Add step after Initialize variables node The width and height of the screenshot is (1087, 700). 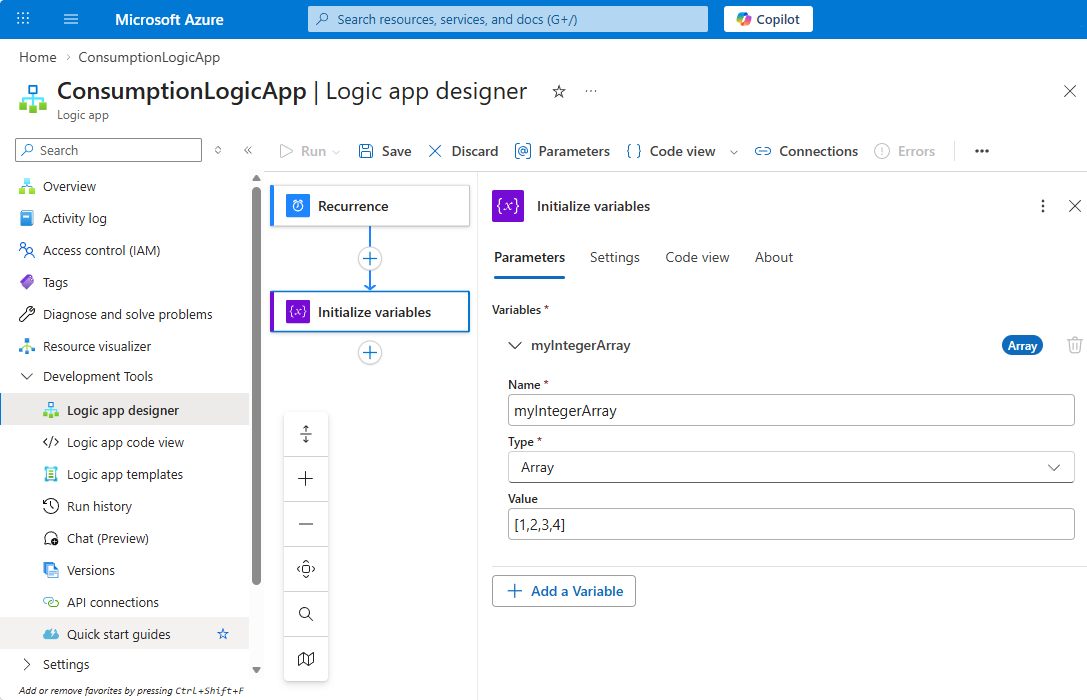[369, 353]
